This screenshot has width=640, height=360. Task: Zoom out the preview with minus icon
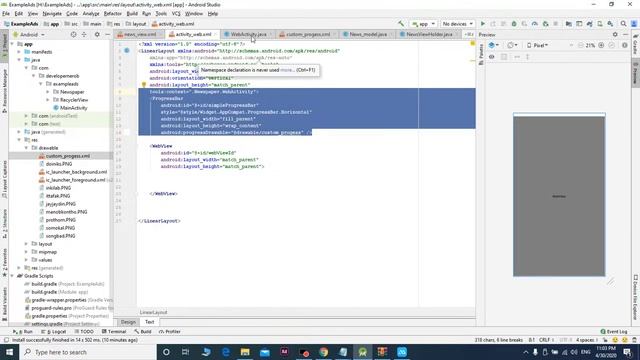(581, 45)
